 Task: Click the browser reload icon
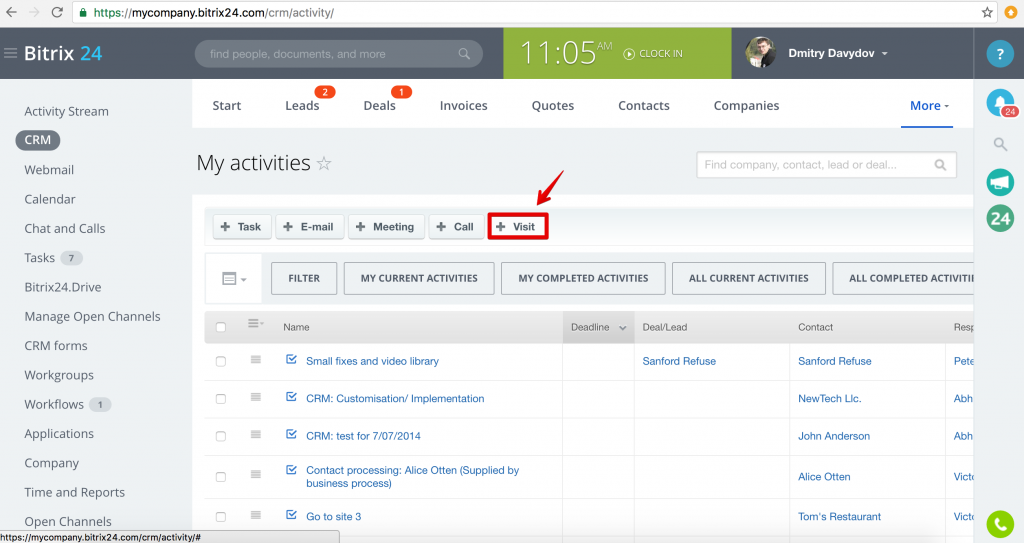pyautogui.click(x=57, y=12)
